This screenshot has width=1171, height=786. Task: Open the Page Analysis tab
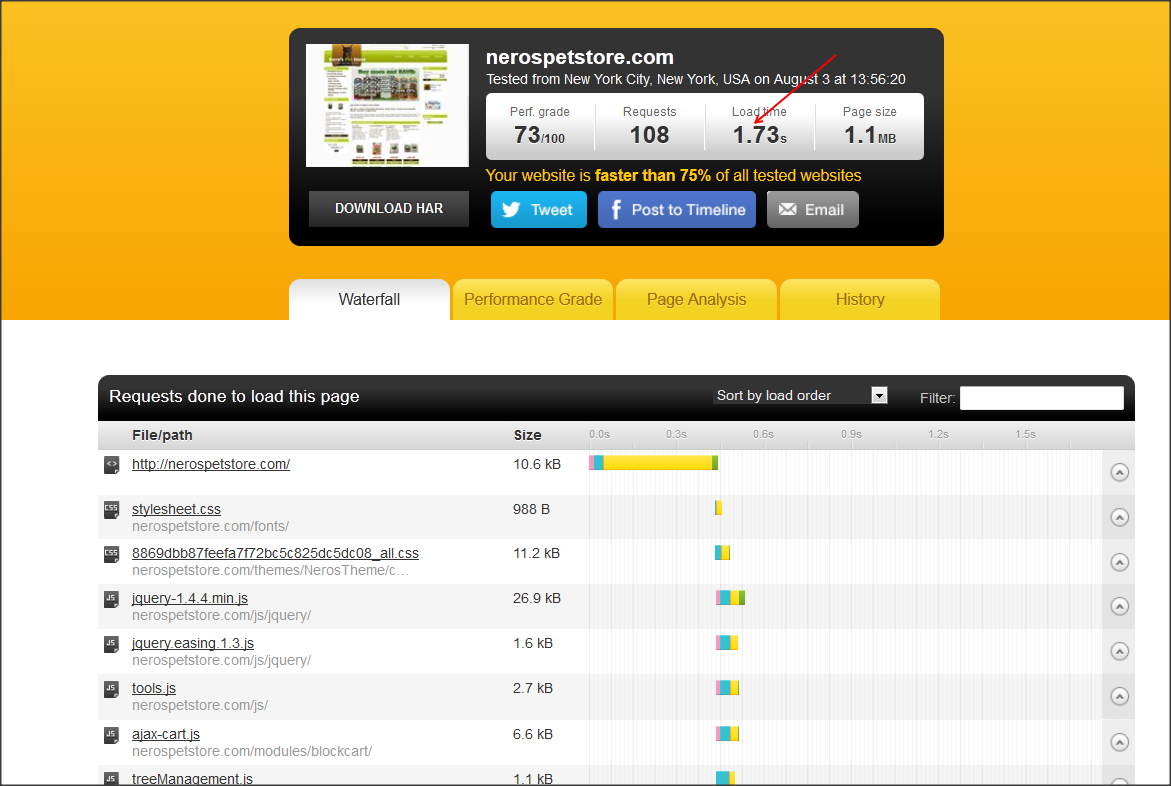coord(696,300)
